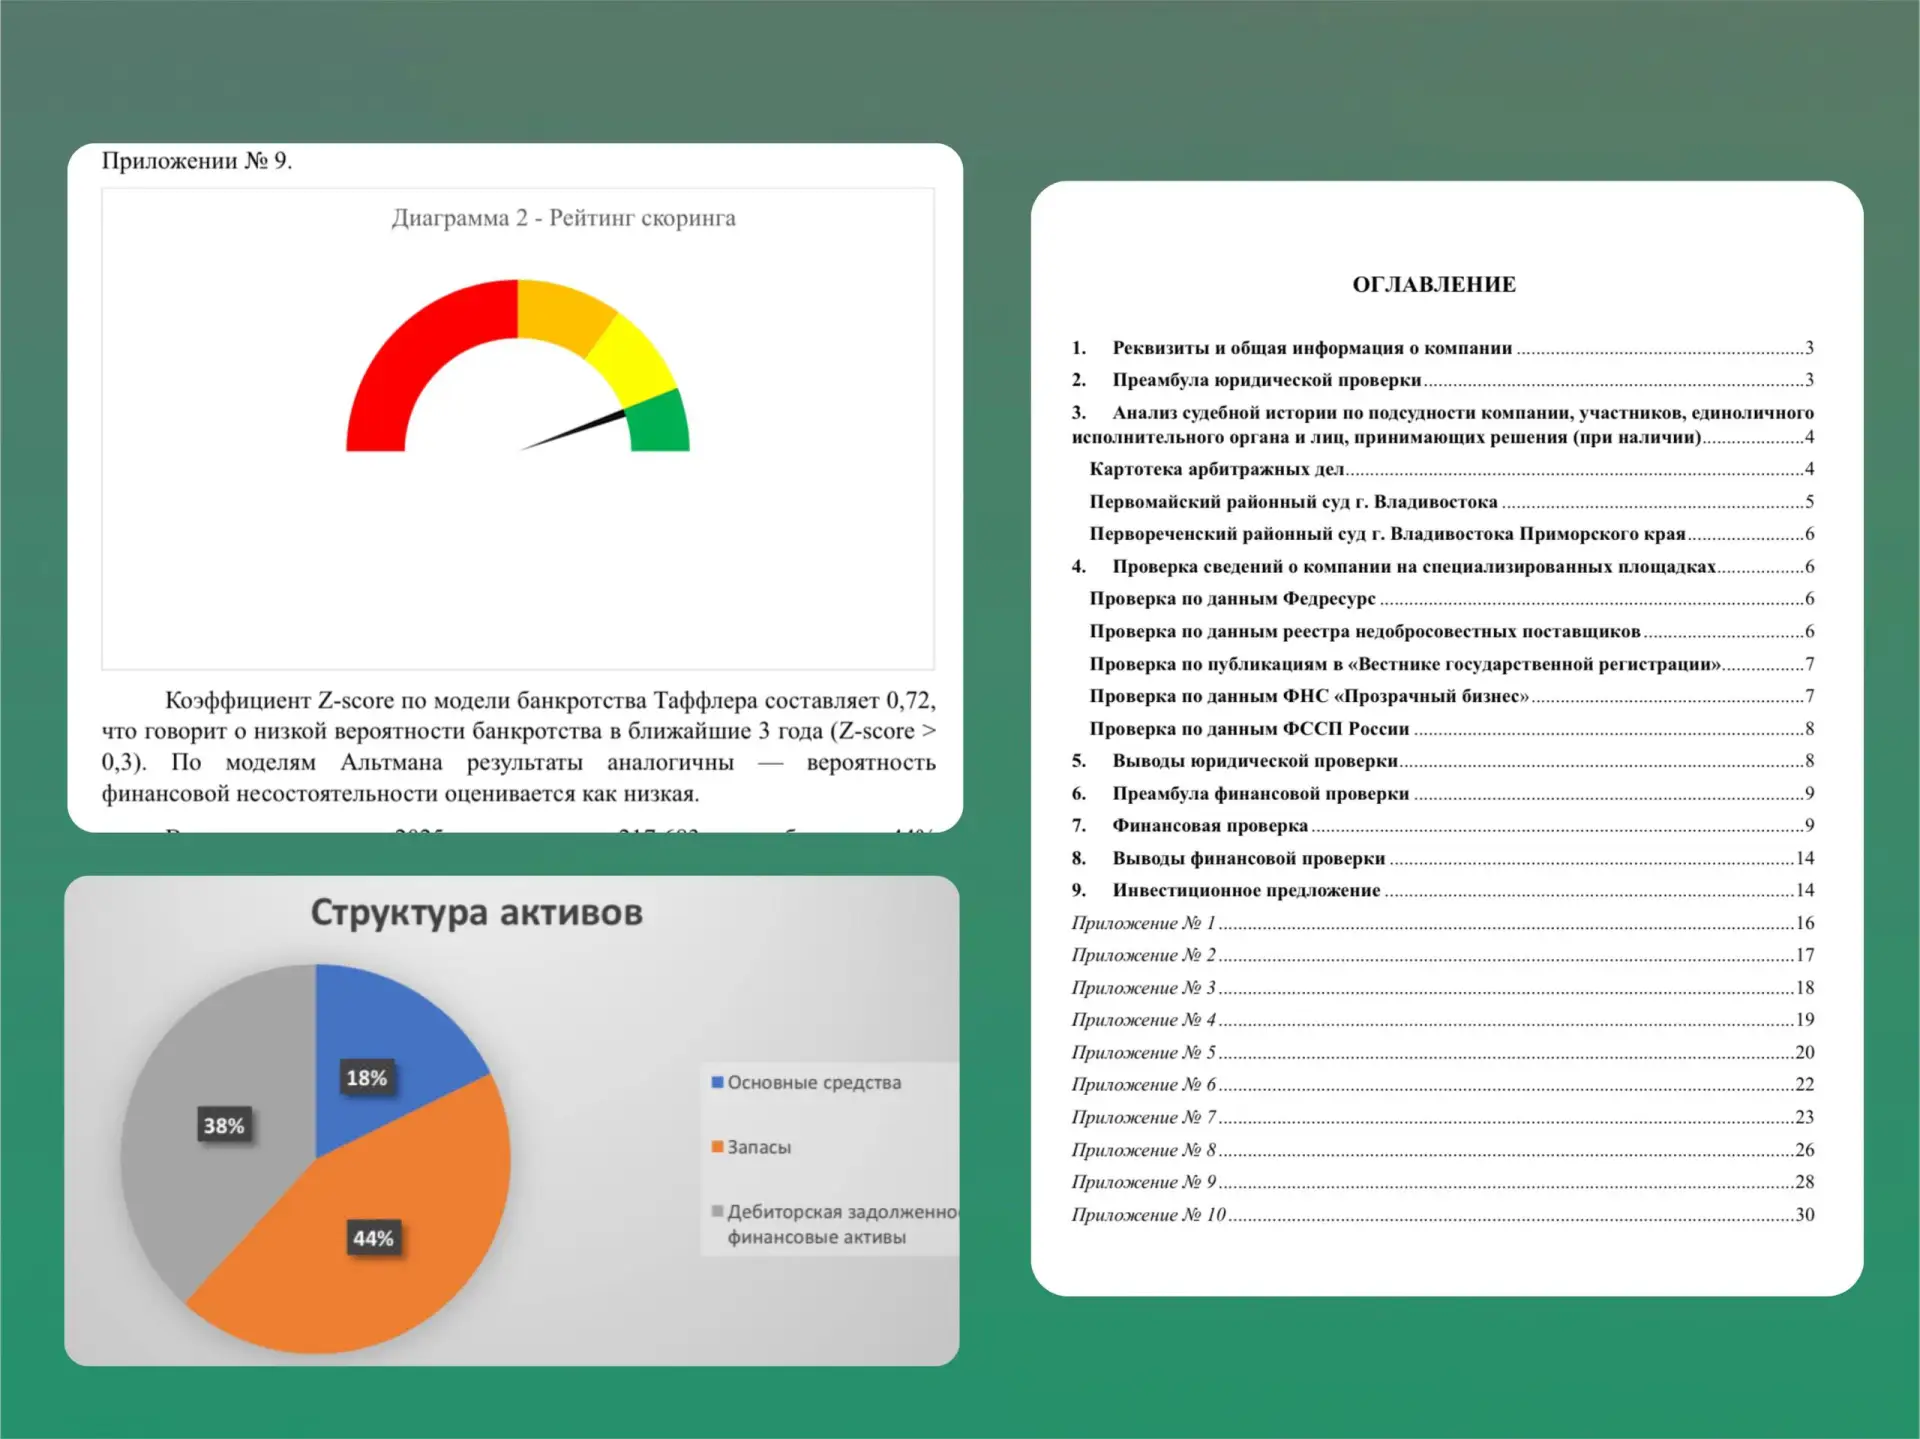Click 'Приложение № 4' in contents

tap(1442, 1020)
